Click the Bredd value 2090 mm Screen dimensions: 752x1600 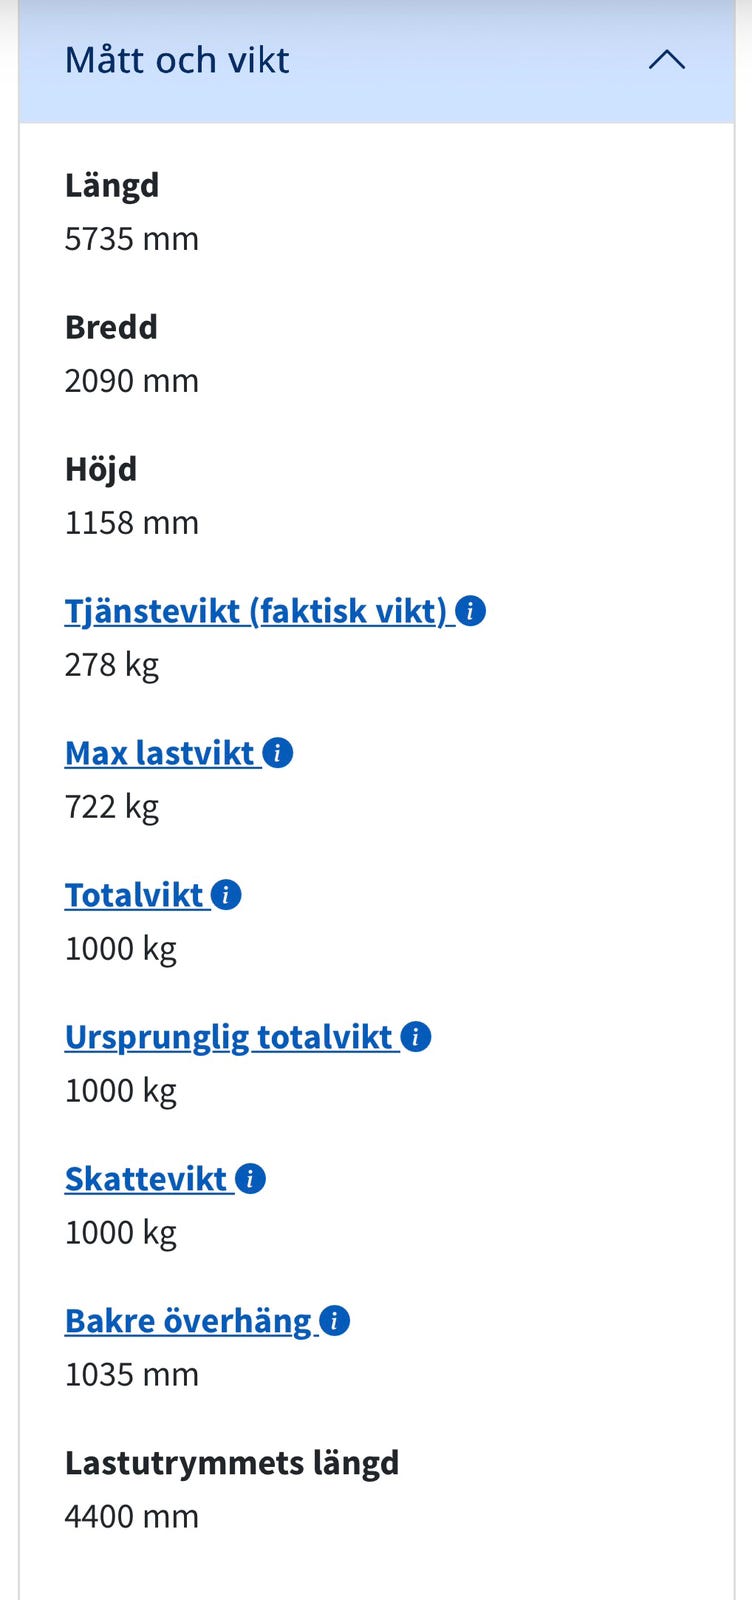132,381
